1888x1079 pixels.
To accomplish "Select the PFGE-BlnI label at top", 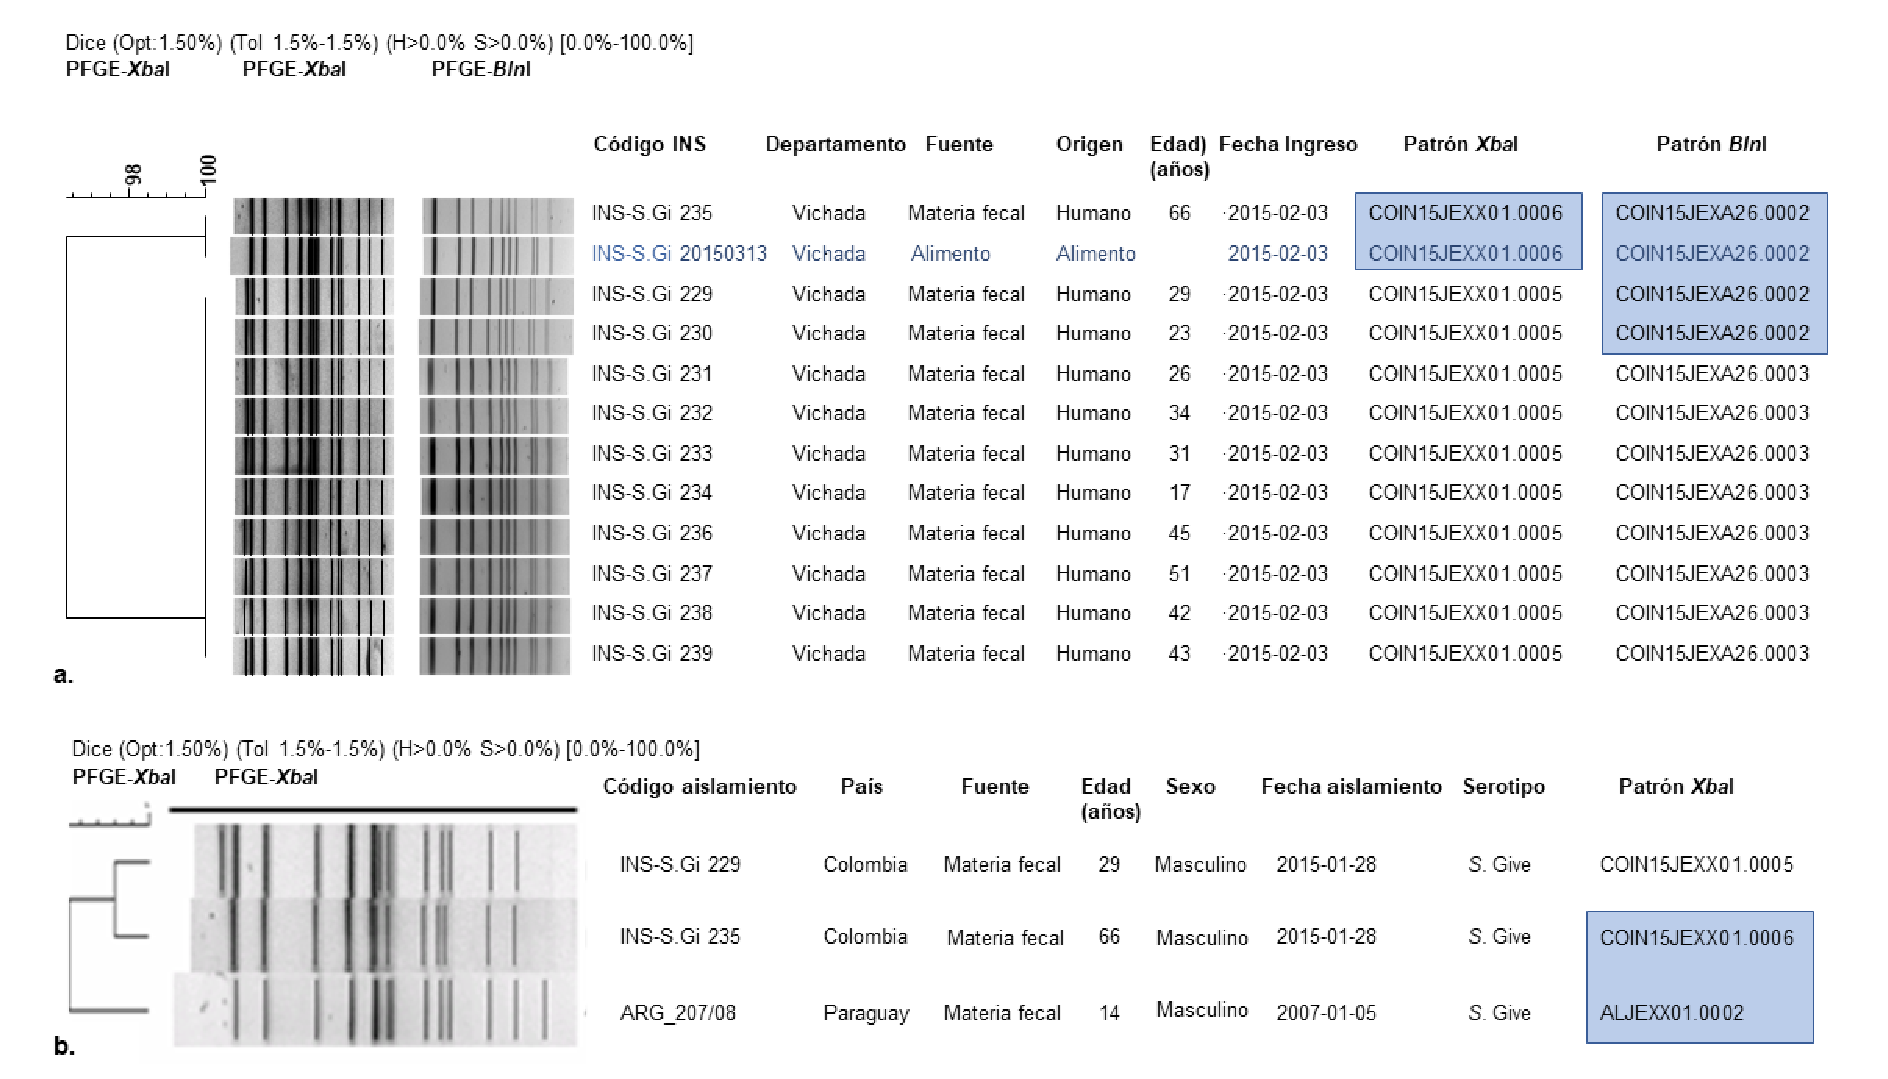I will pos(480,69).
